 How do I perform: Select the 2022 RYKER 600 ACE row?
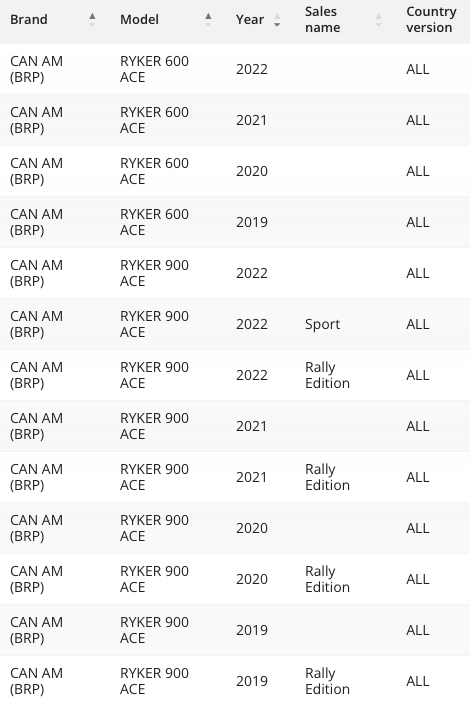(x=235, y=69)
